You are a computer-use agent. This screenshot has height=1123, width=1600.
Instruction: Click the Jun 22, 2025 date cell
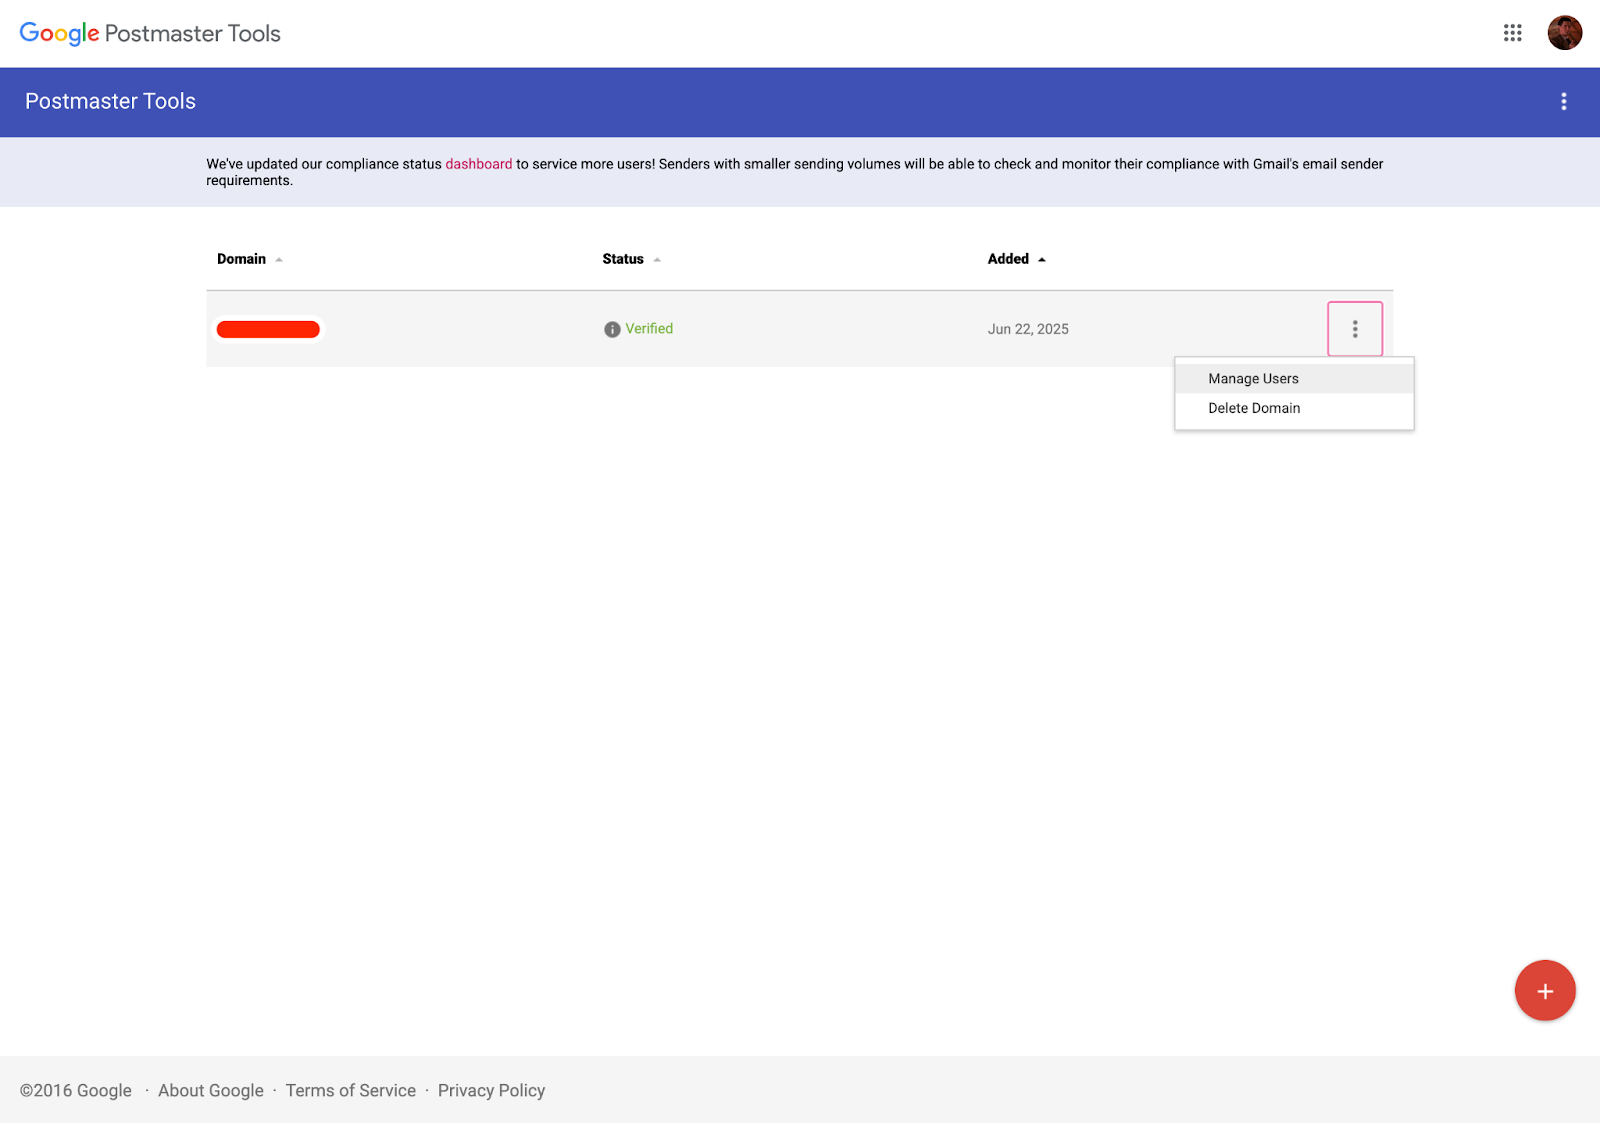(1028, 329)
